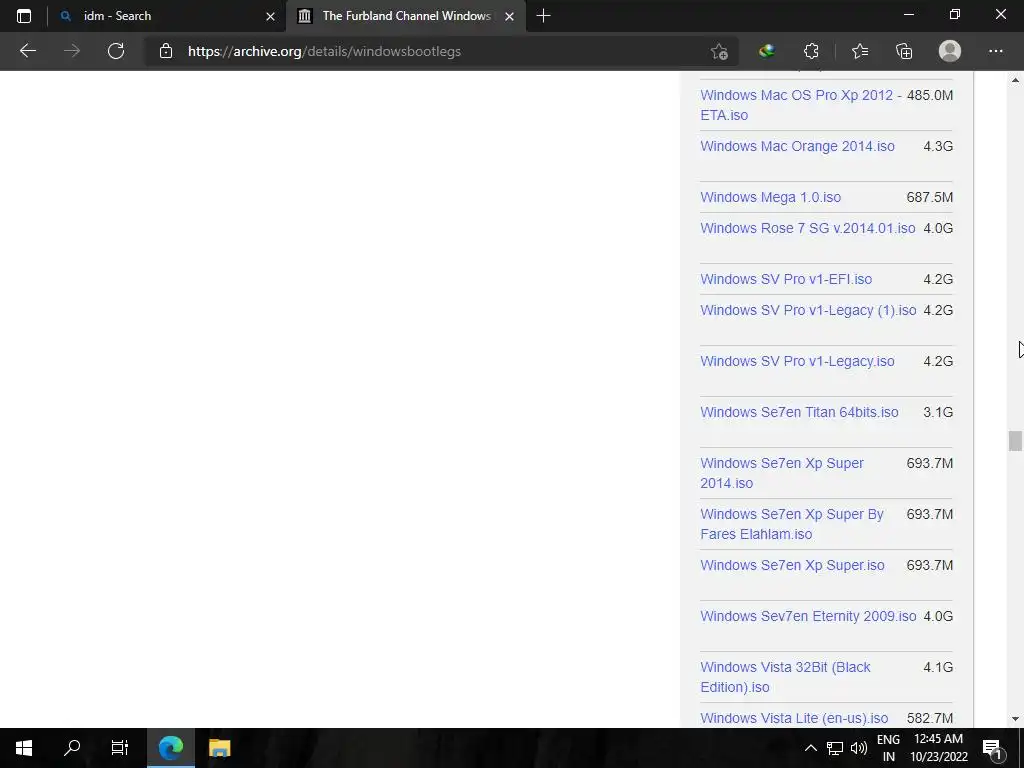Viewport: 1024px width, 768px height.
Task: Open Task View on the taskbar
Action: [x=120, y=748]
